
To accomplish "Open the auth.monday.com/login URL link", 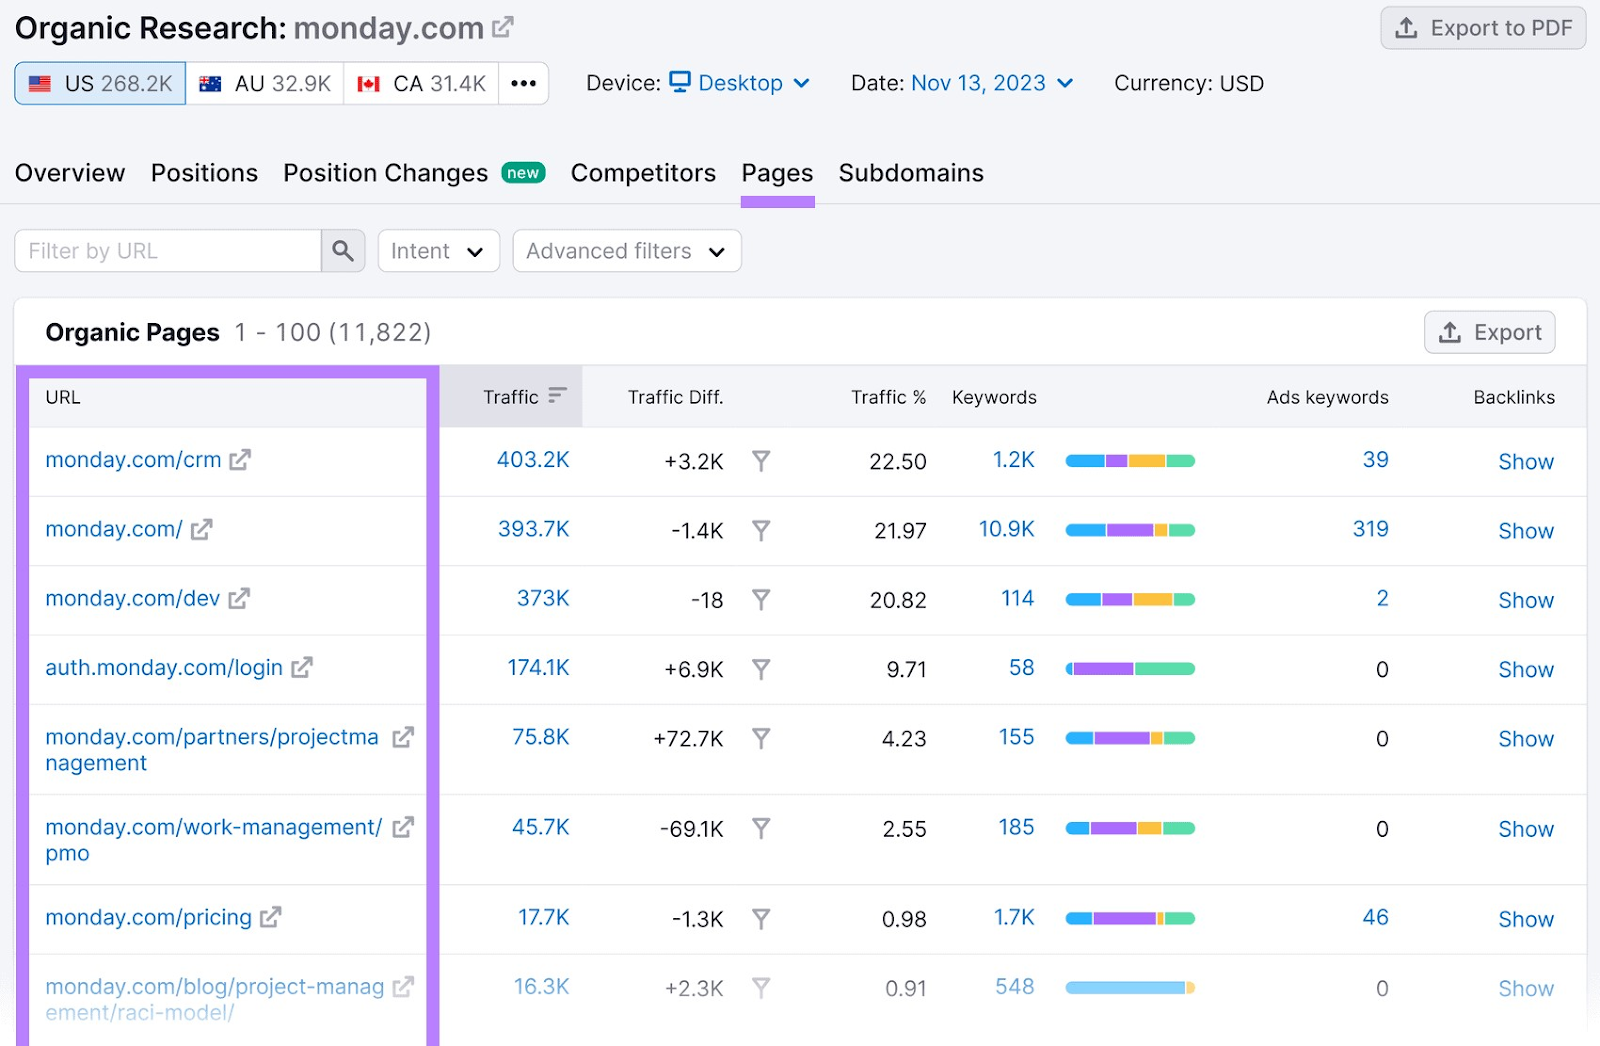I will (164, 667).
